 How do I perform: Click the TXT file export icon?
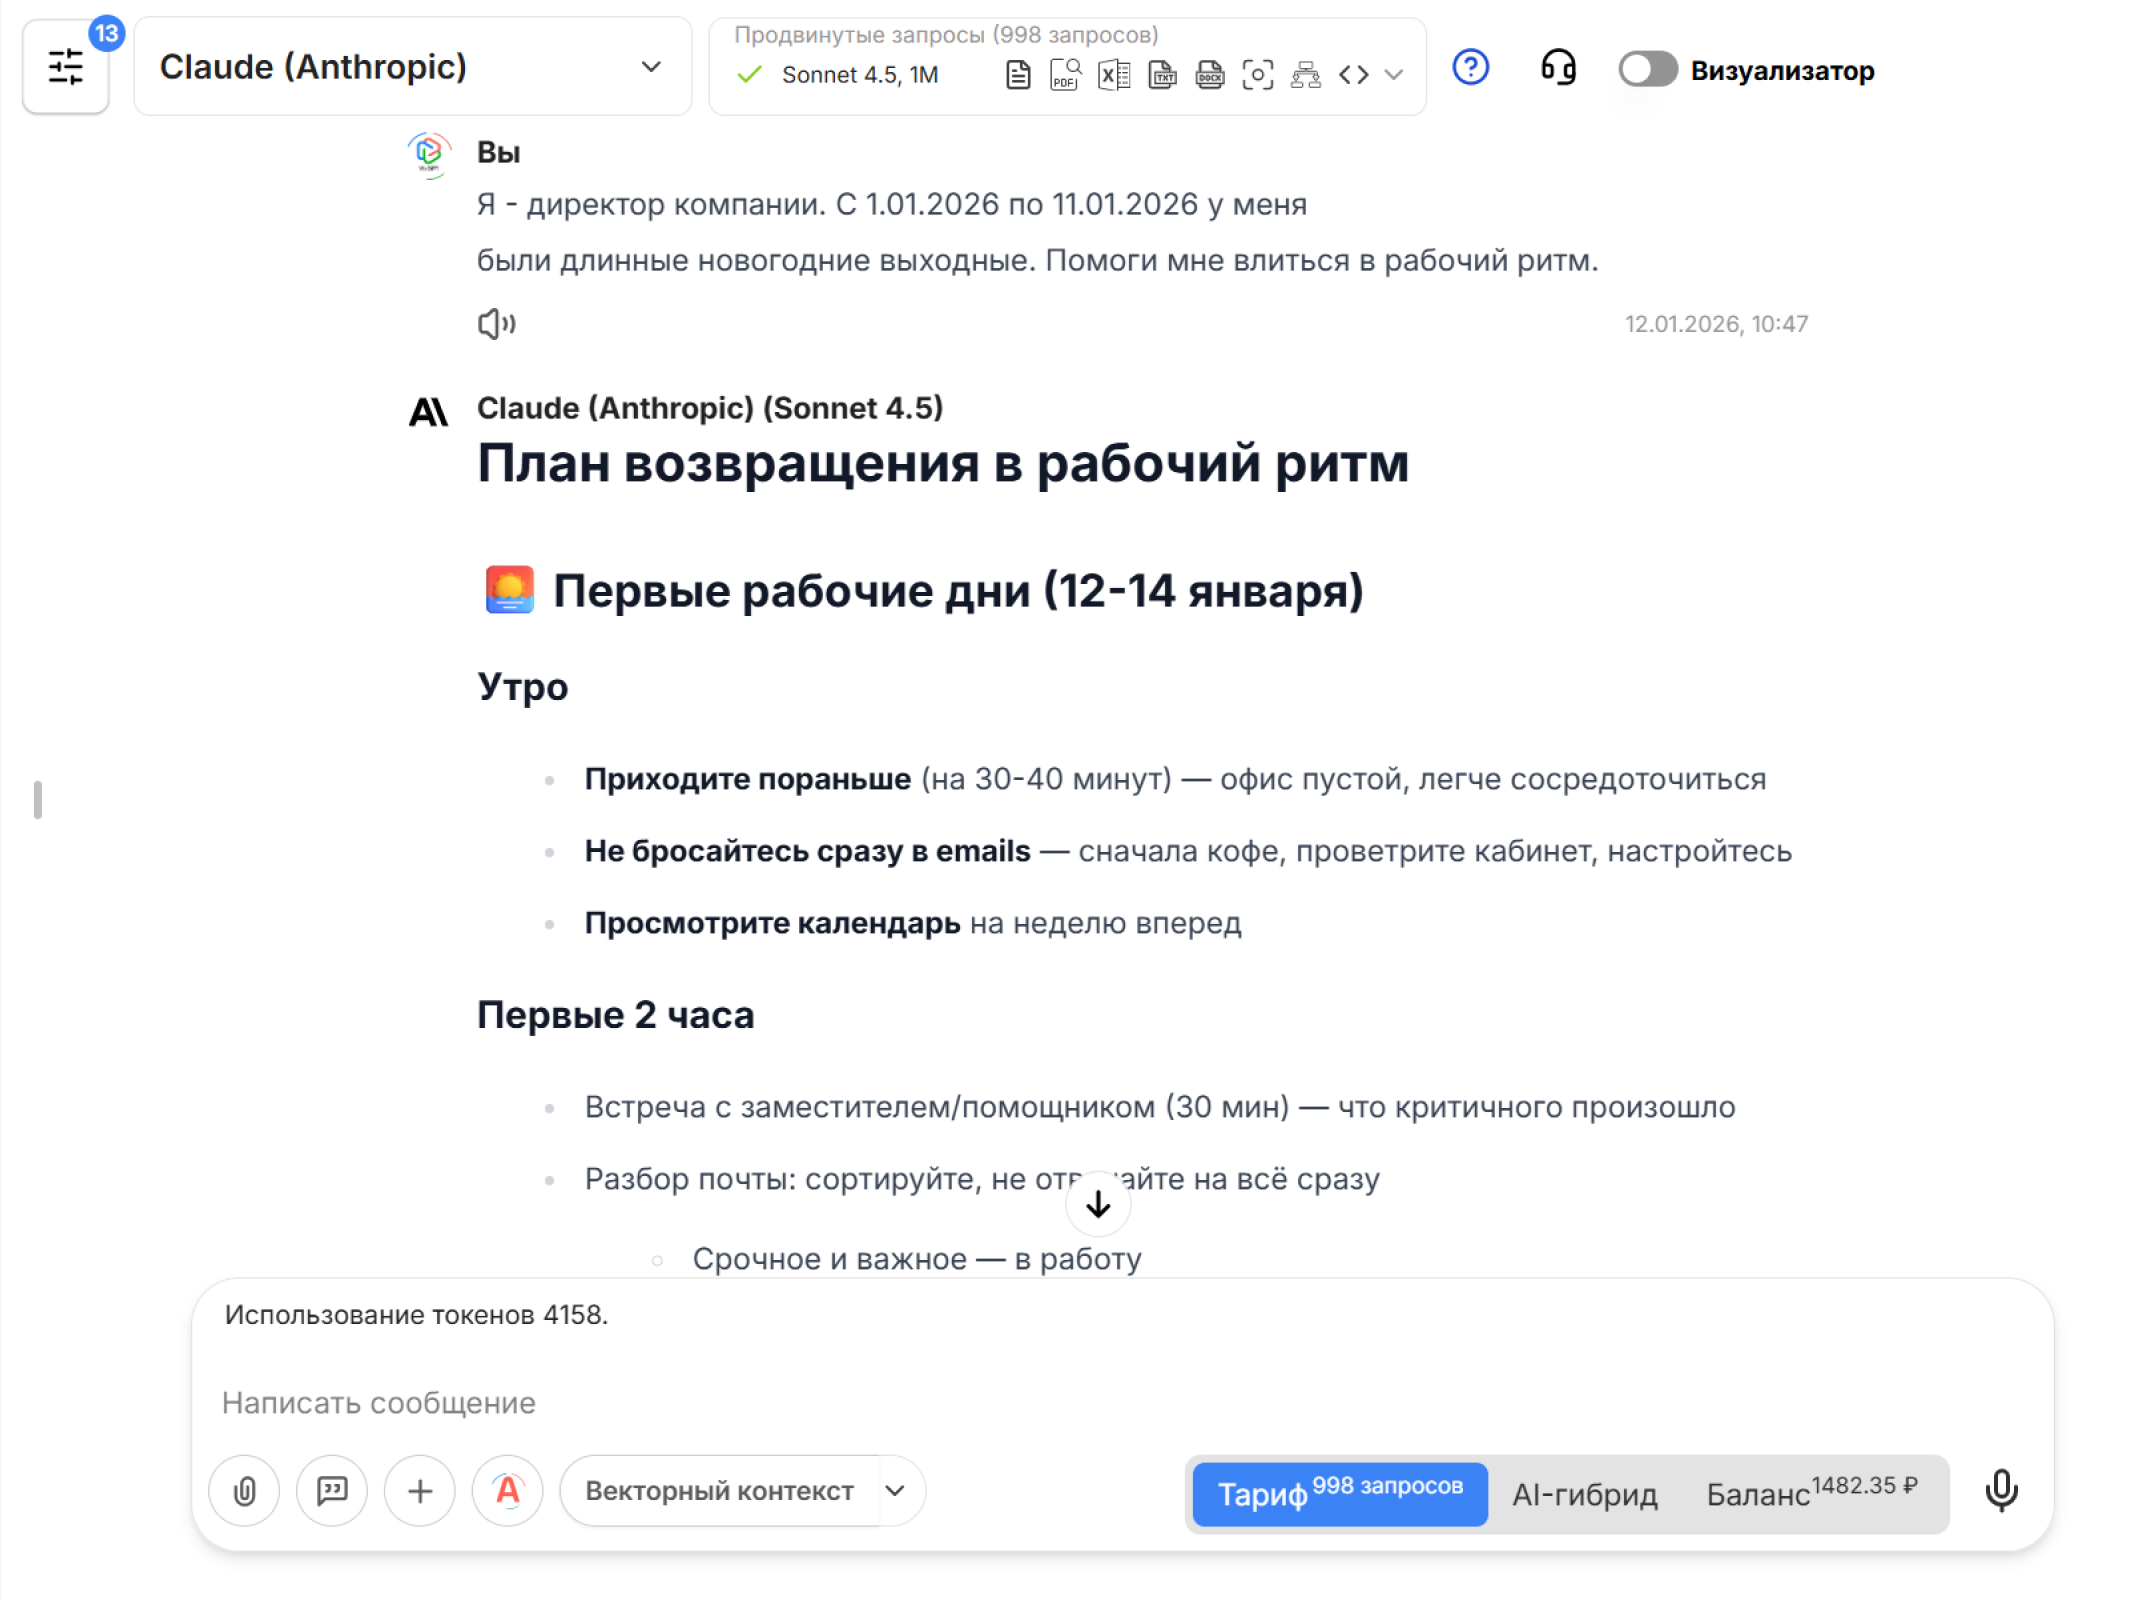click(1161, 74)
